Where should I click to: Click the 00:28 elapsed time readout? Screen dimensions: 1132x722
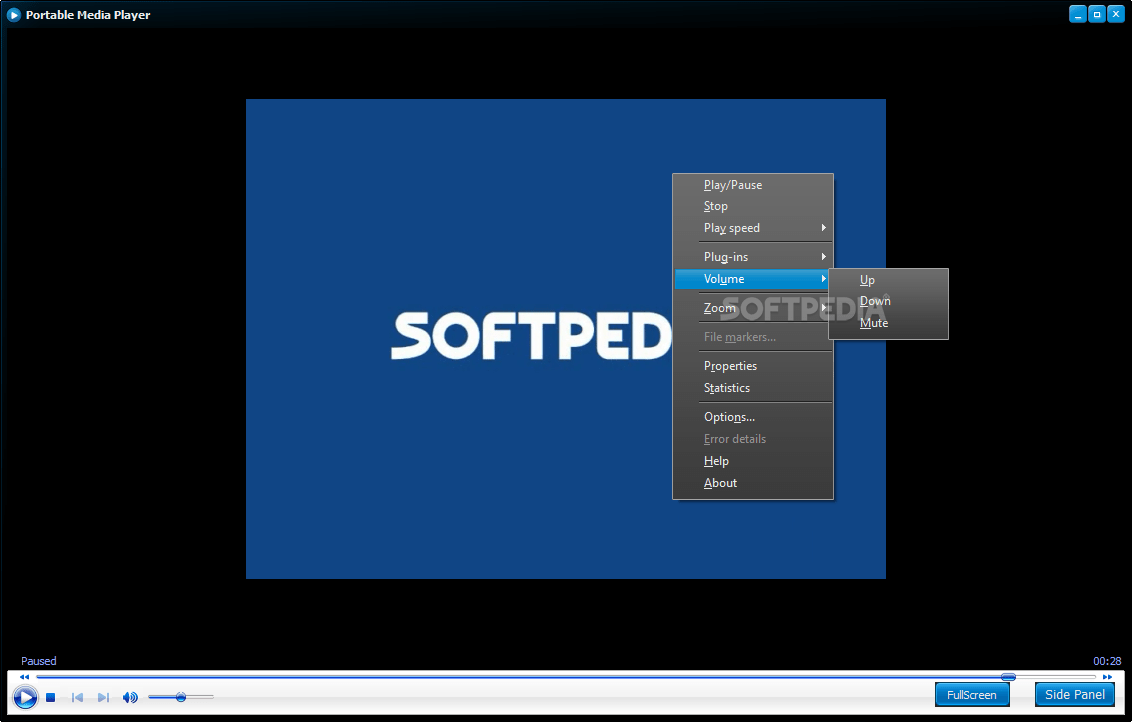pyautogui.click(x=1107, y=661)
